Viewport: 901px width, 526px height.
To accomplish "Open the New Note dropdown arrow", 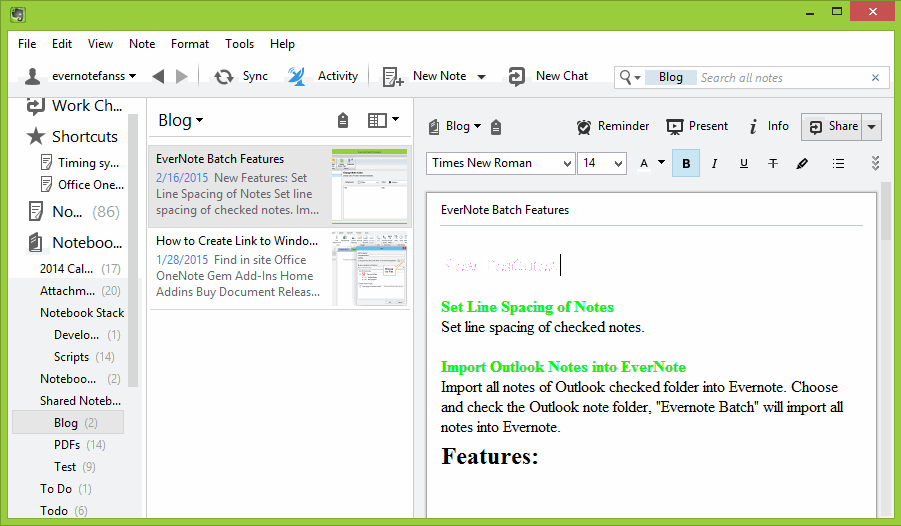I will click(x=482, y=76).
